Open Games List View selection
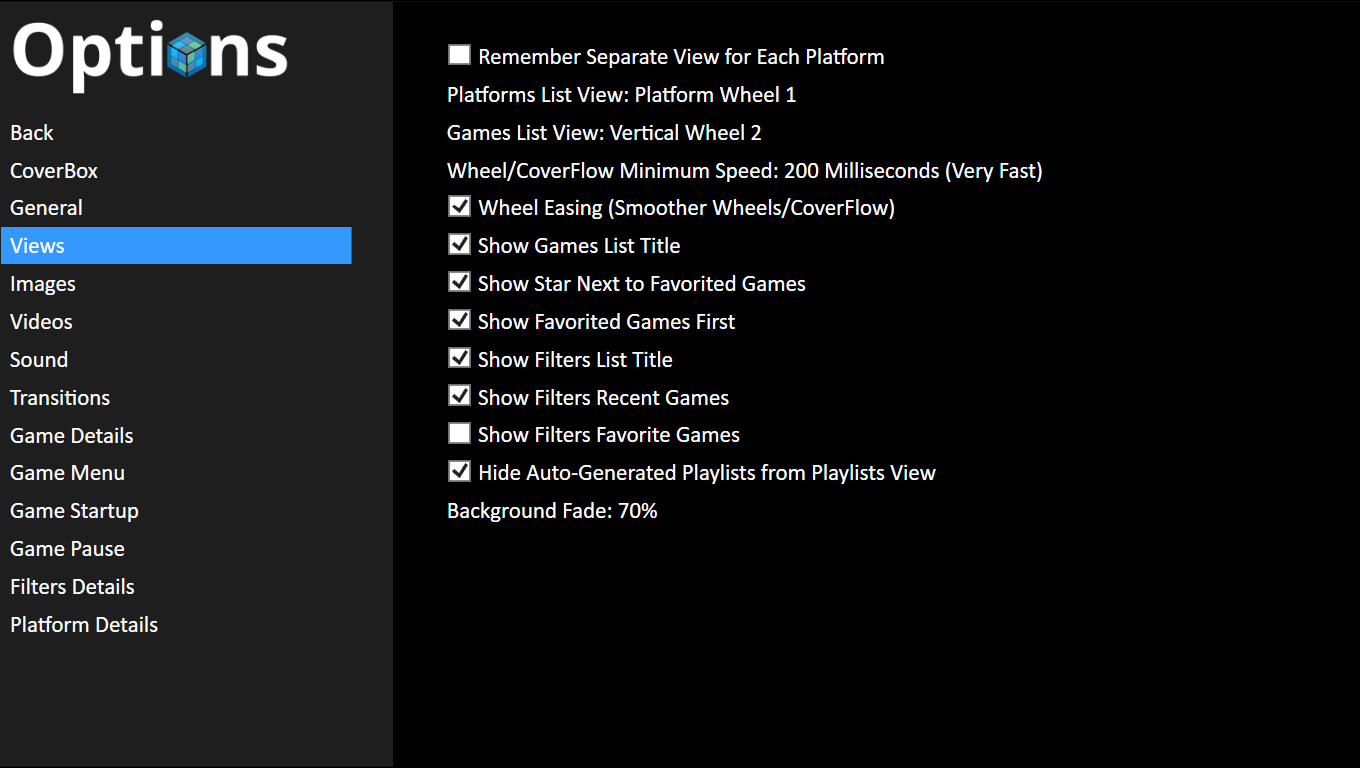Viewport: 1360px width, 768px height. [604, 133]
